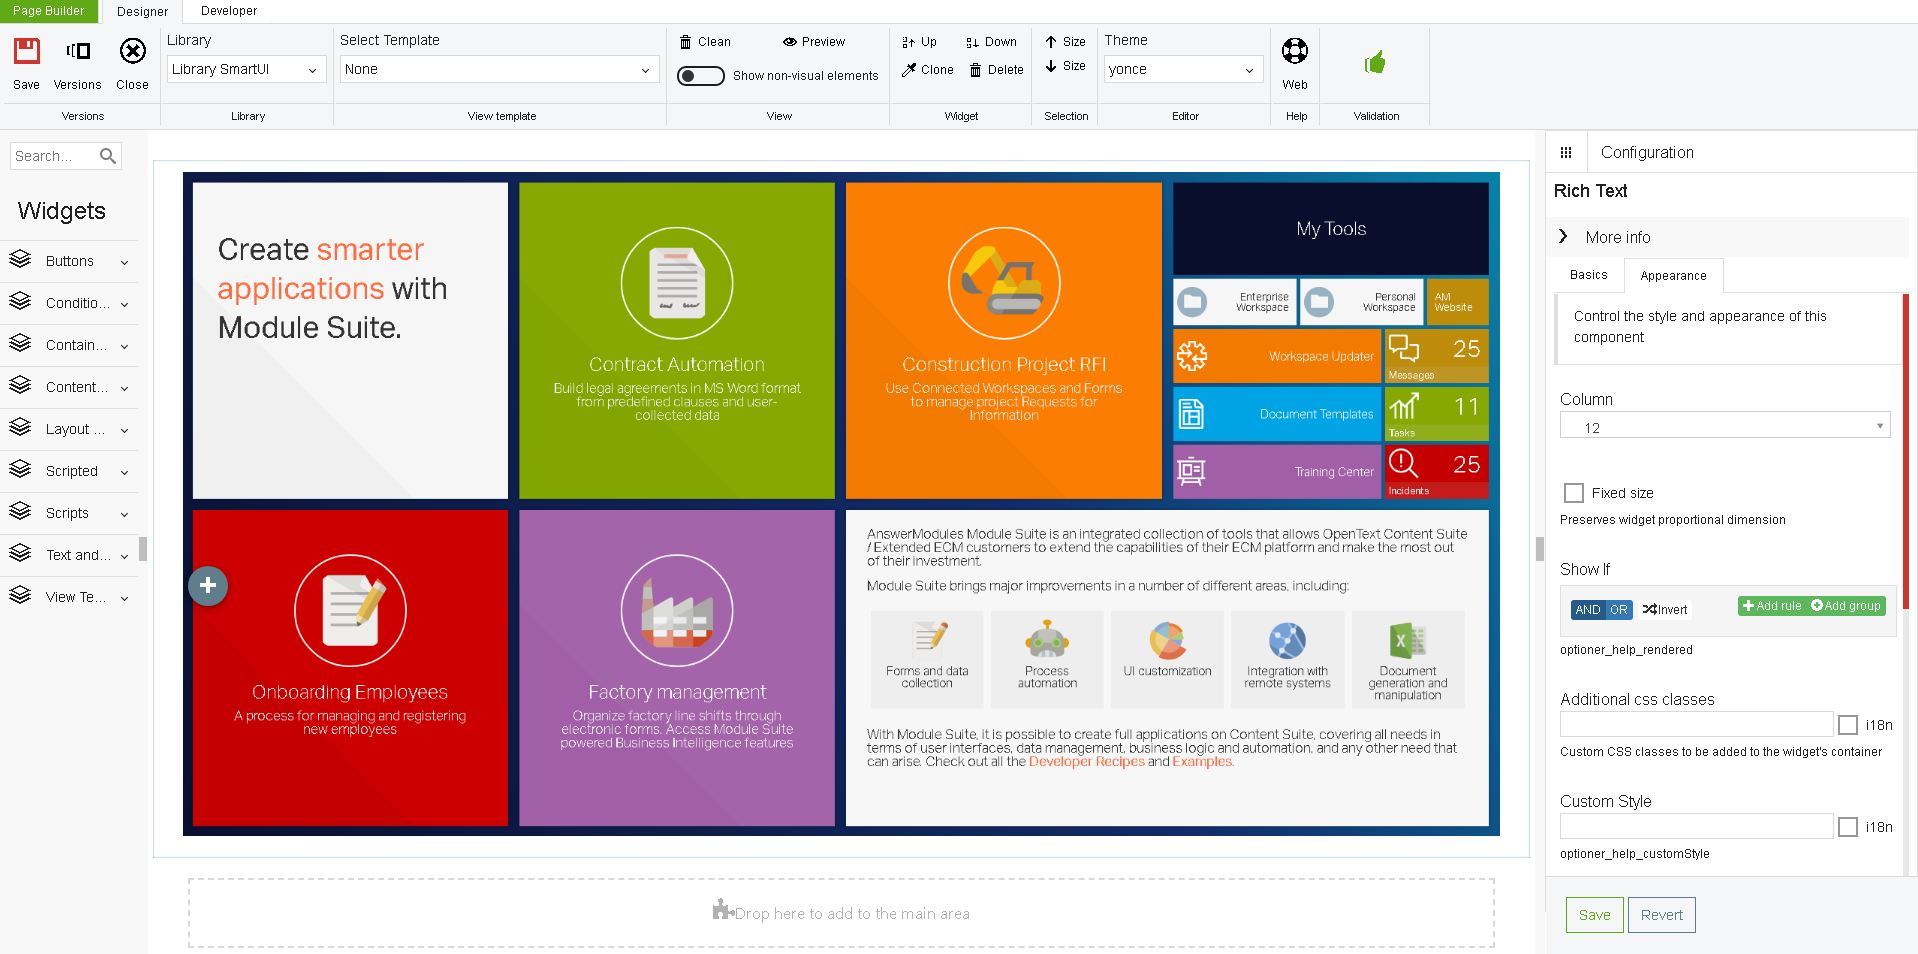
Task: Check the Fixed size checkbox
Action: pyautogui.click(x=1574, y=493)
